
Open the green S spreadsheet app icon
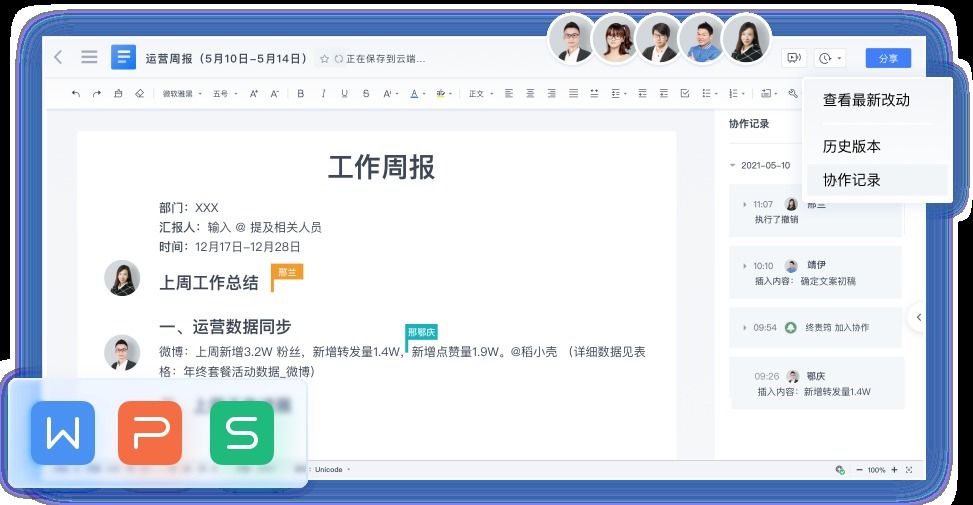point(241,432)
